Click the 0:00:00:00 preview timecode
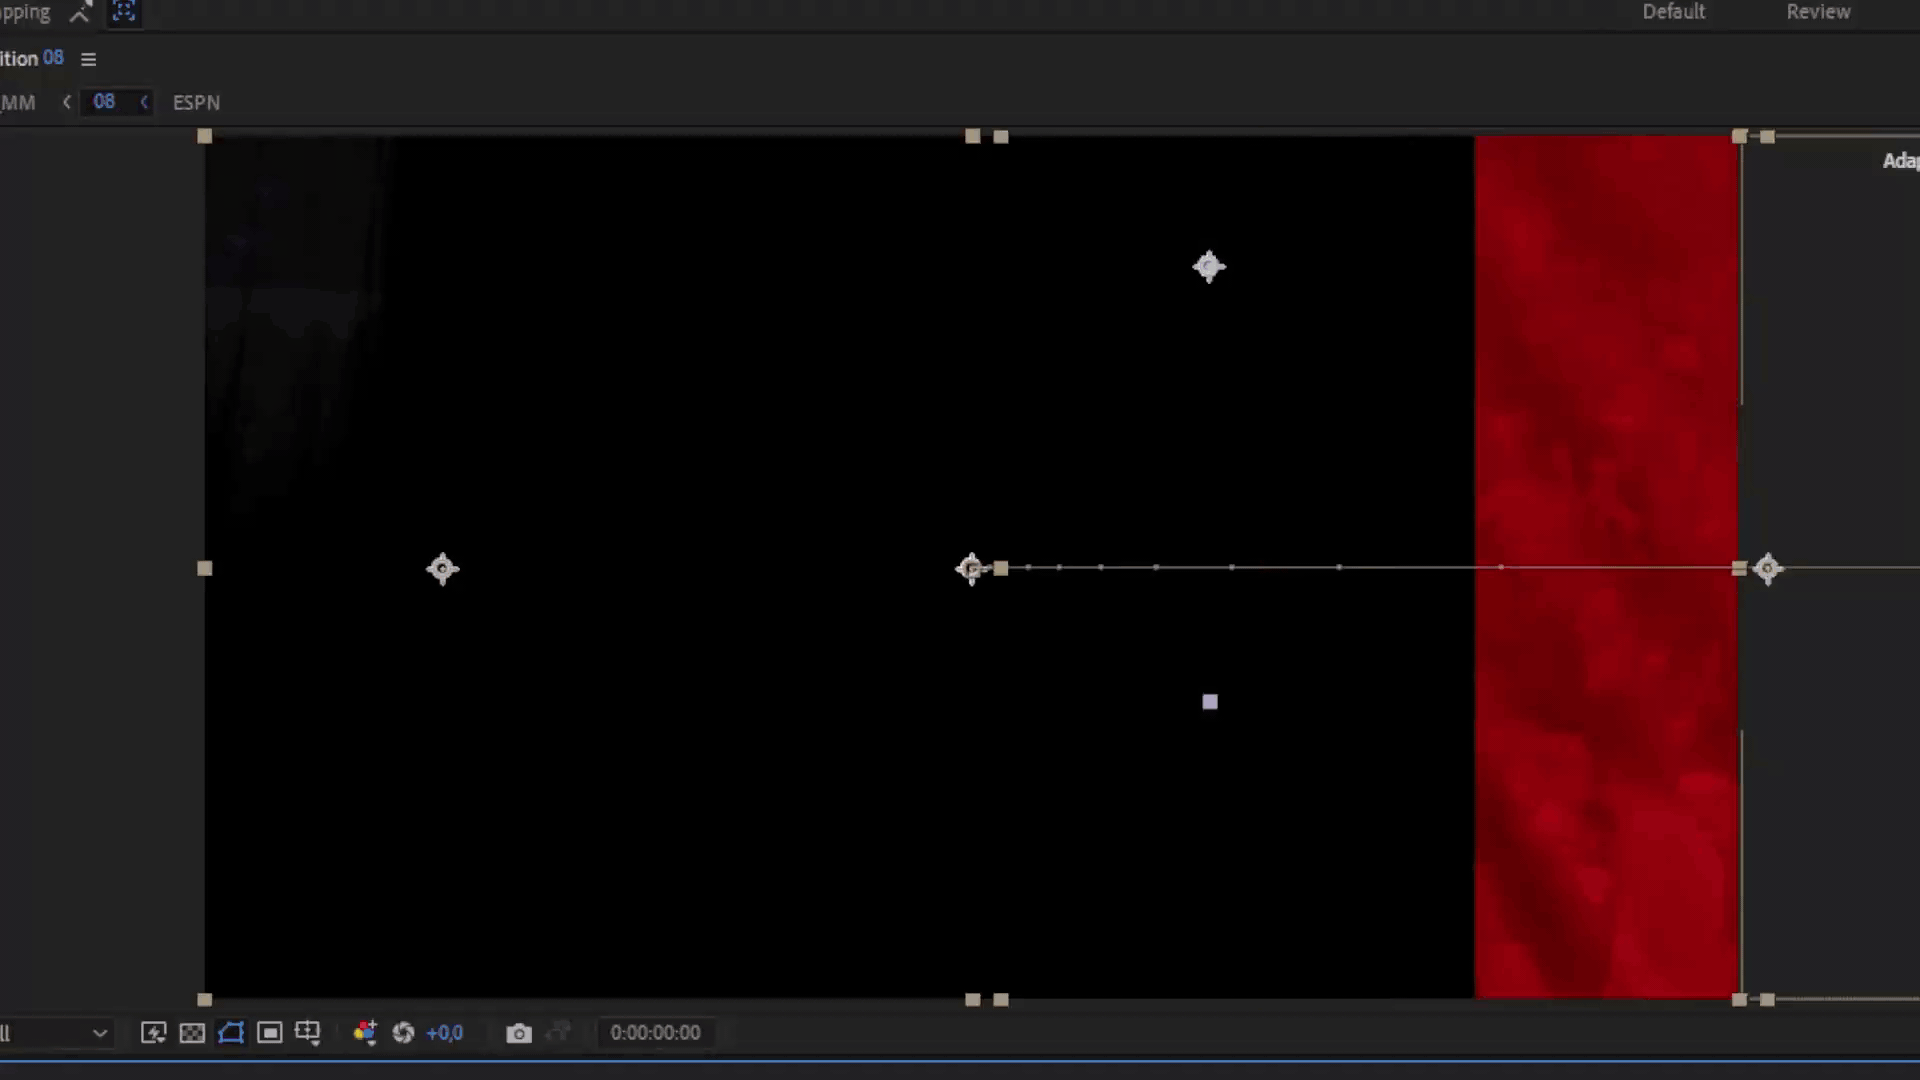 (x=655, y=1033)
